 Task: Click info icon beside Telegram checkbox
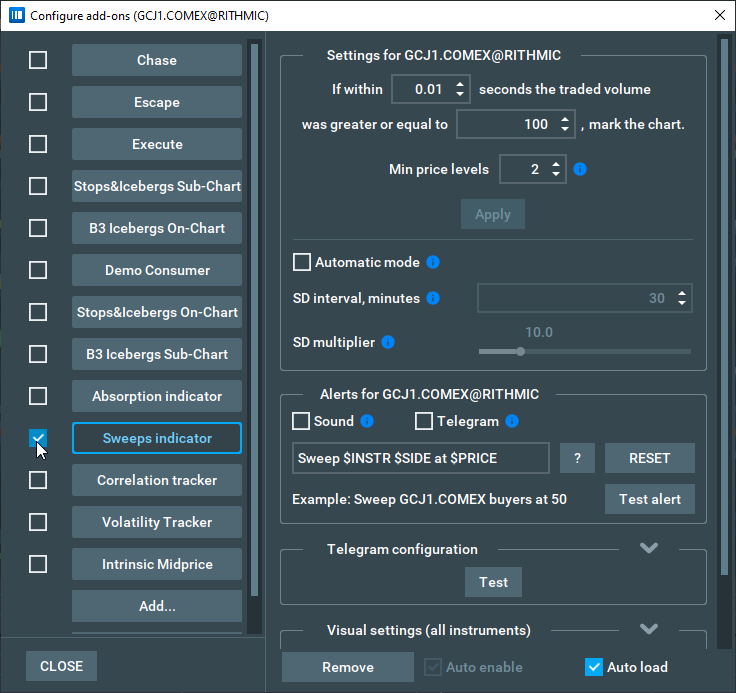[512, 421]
